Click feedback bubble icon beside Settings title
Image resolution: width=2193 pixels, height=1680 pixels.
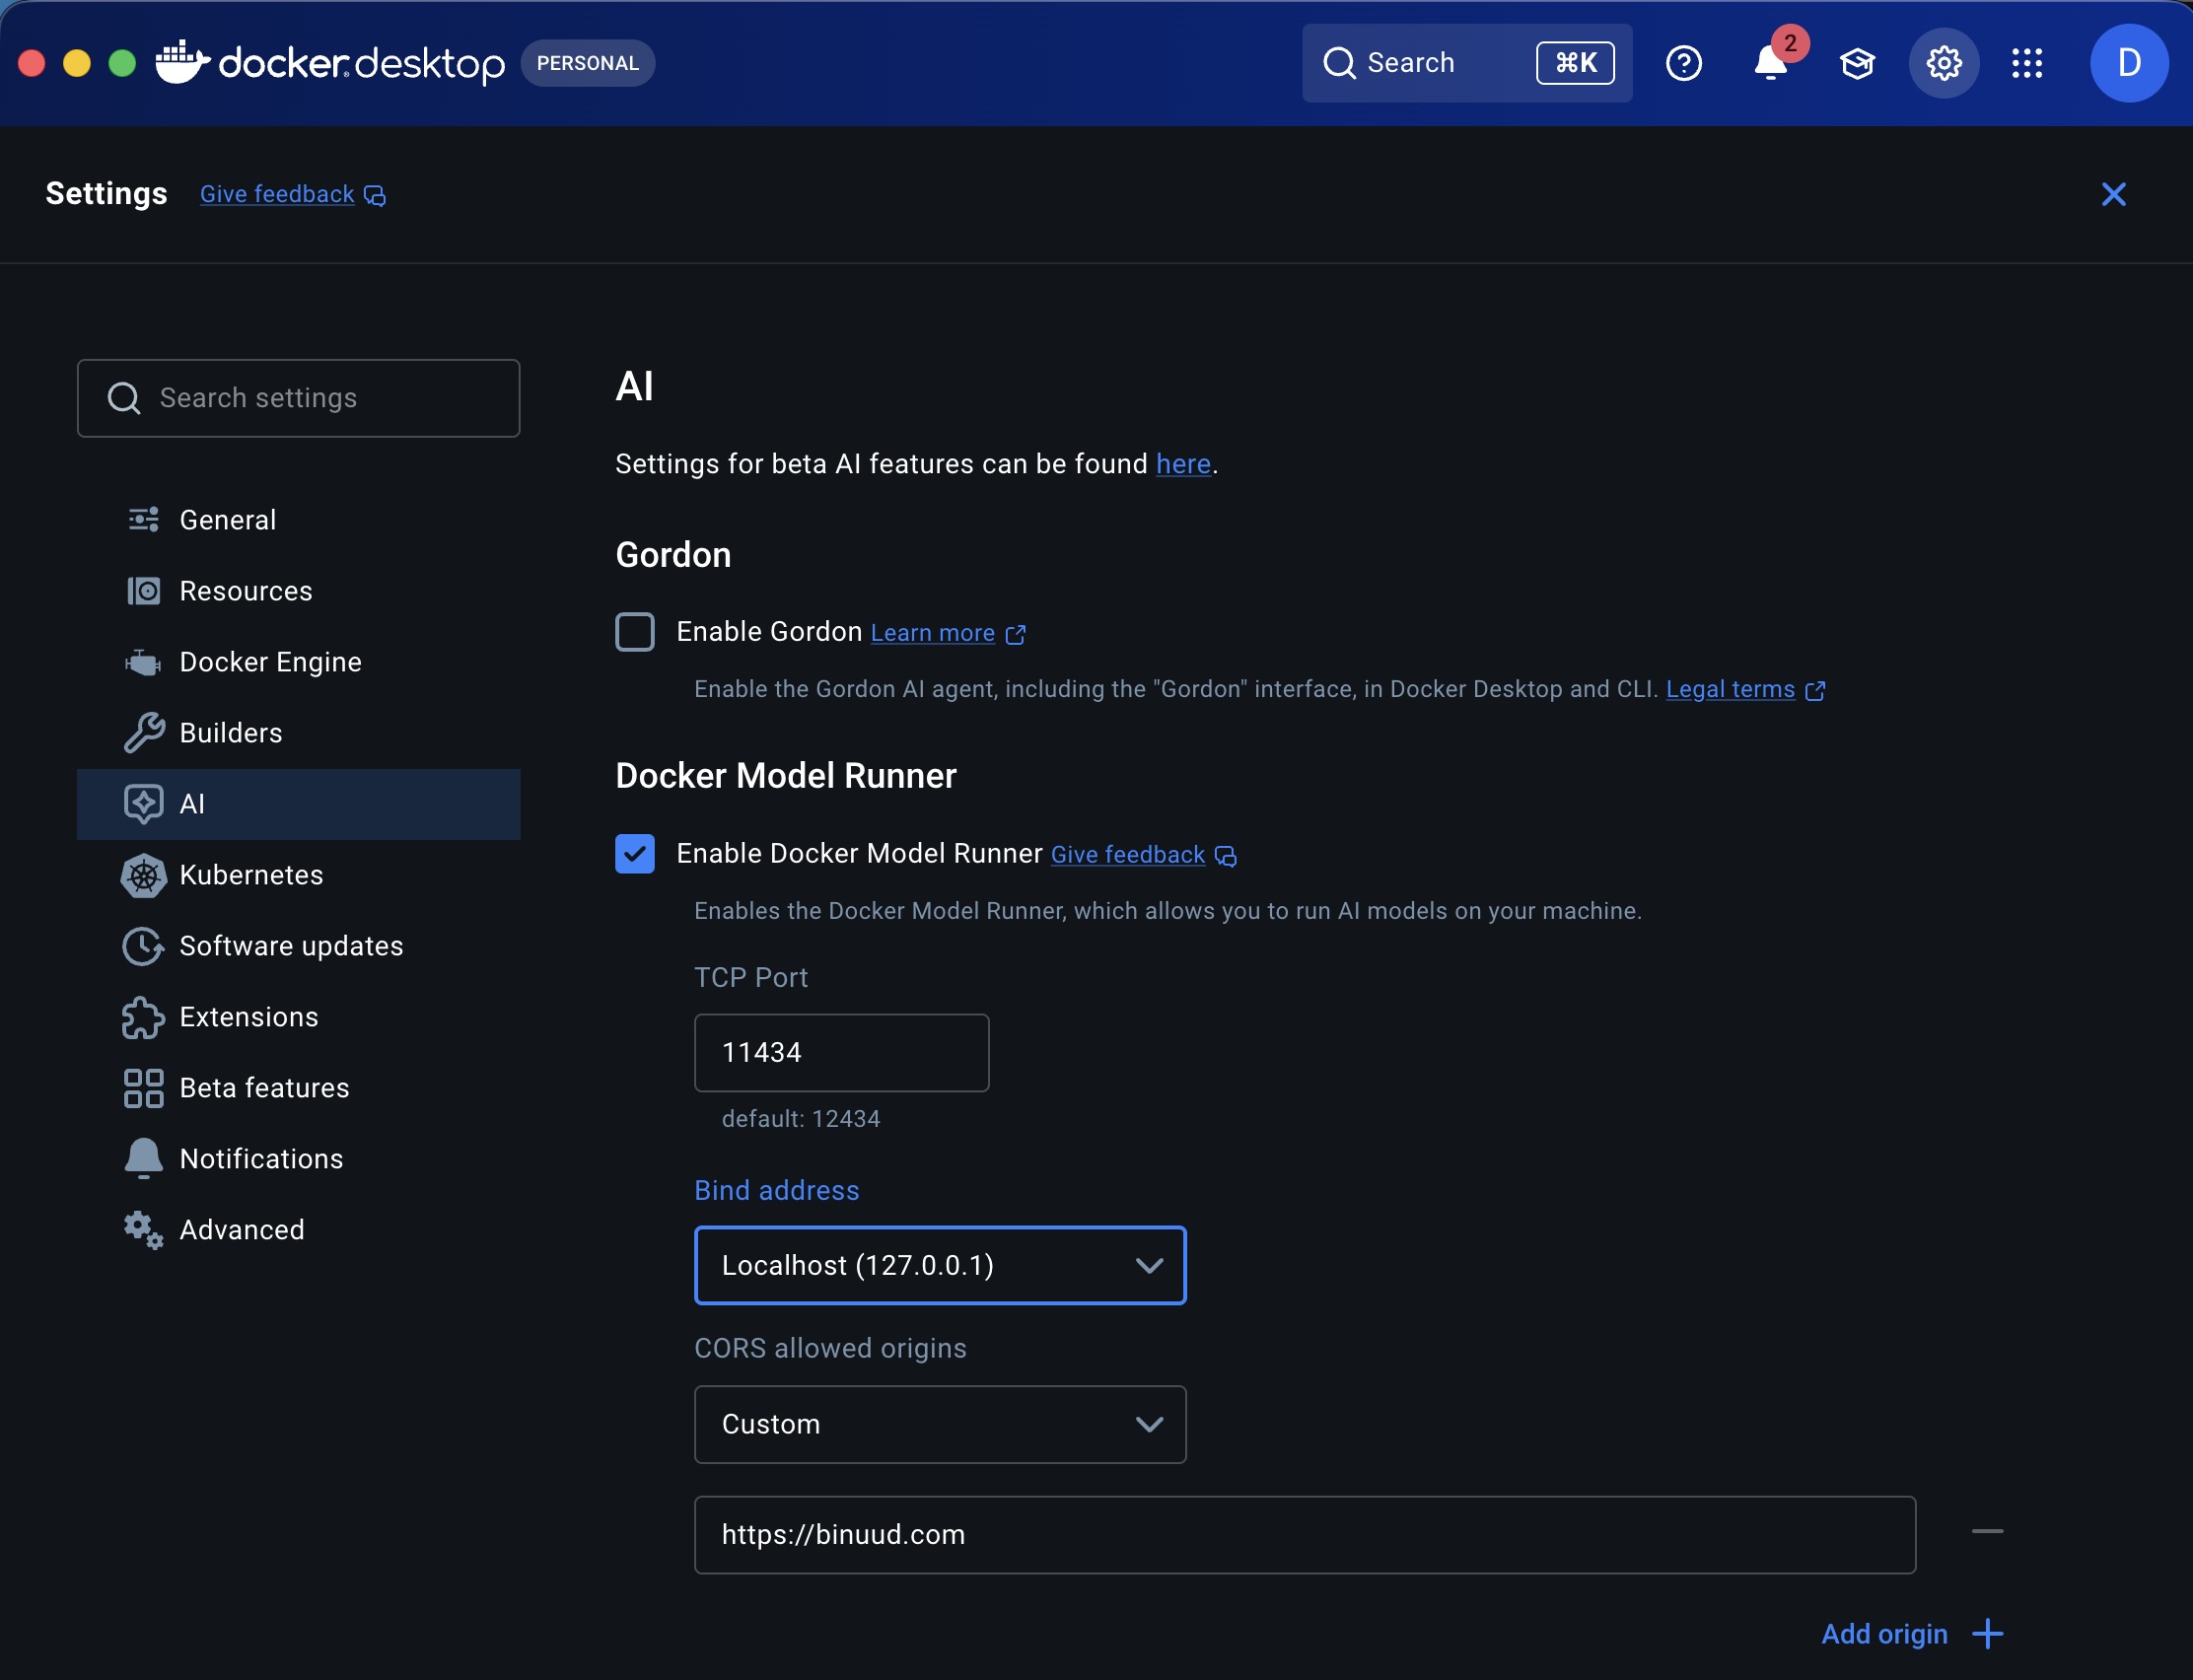[x=374, y=195]
